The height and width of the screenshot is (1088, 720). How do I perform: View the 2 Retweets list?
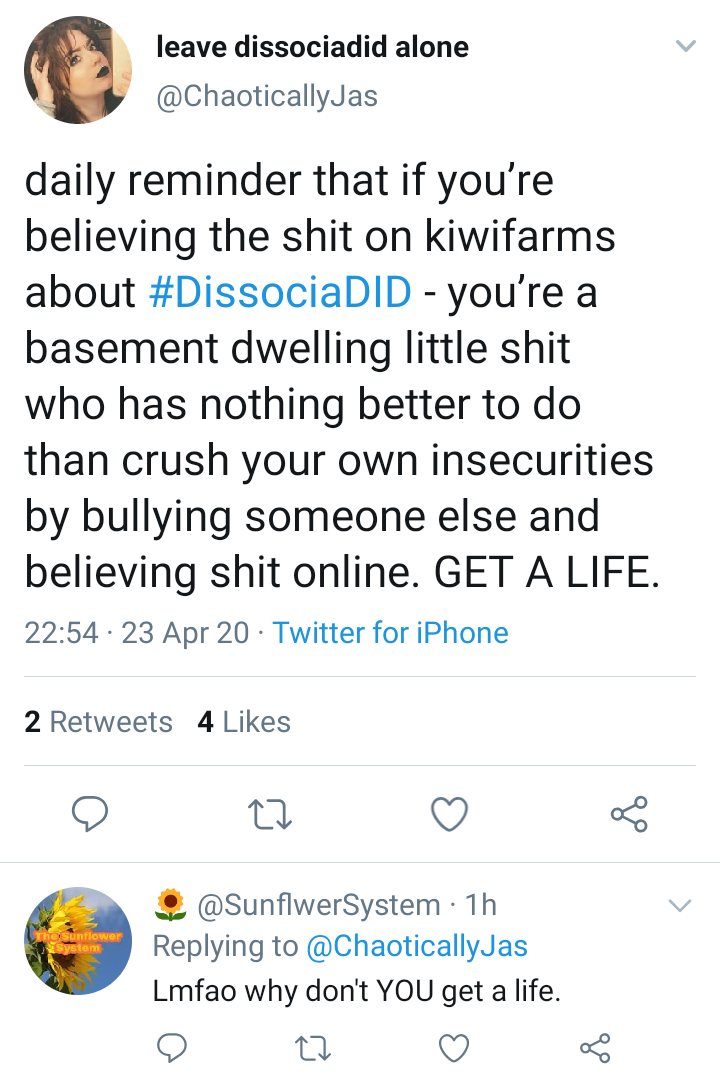[x=98, y=722]
